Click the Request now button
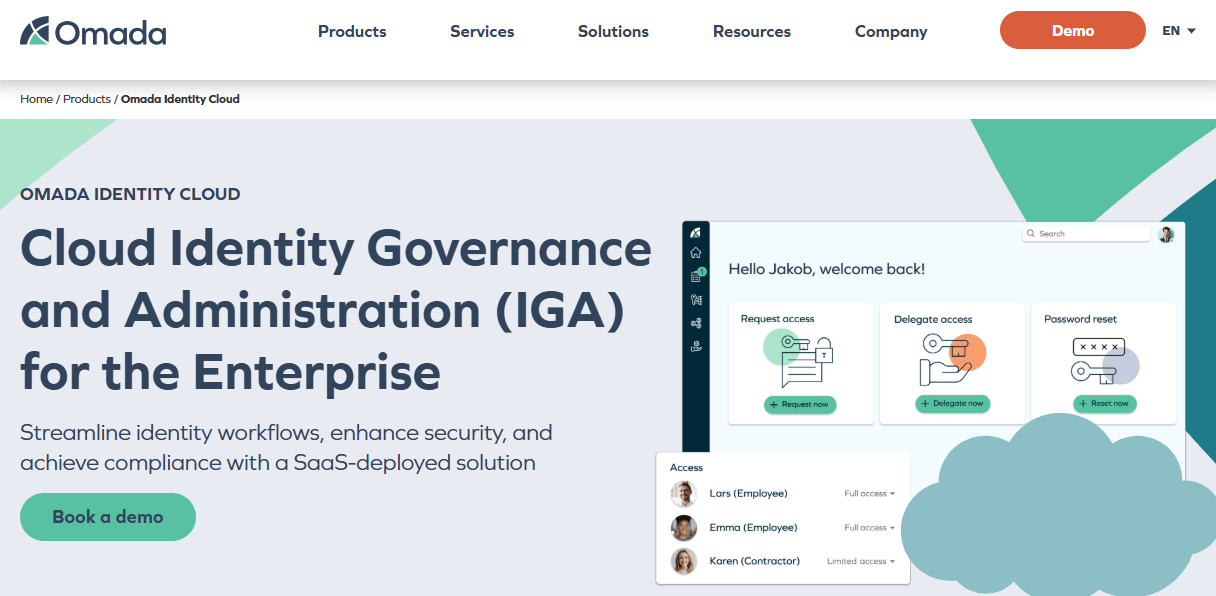 click(x=800, y=404)
